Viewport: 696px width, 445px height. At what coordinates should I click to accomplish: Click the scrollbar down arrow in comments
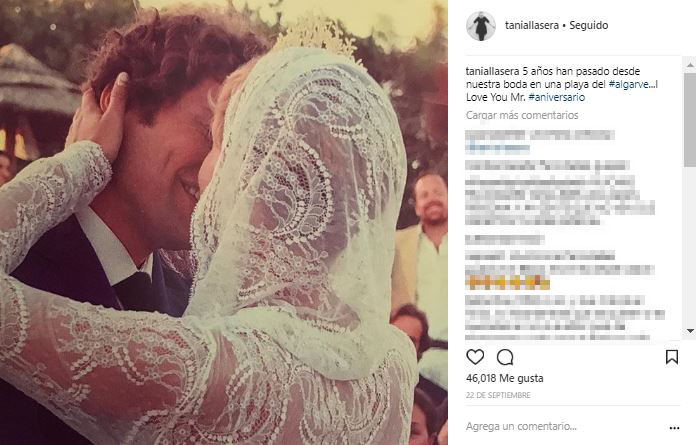point(690,331)
